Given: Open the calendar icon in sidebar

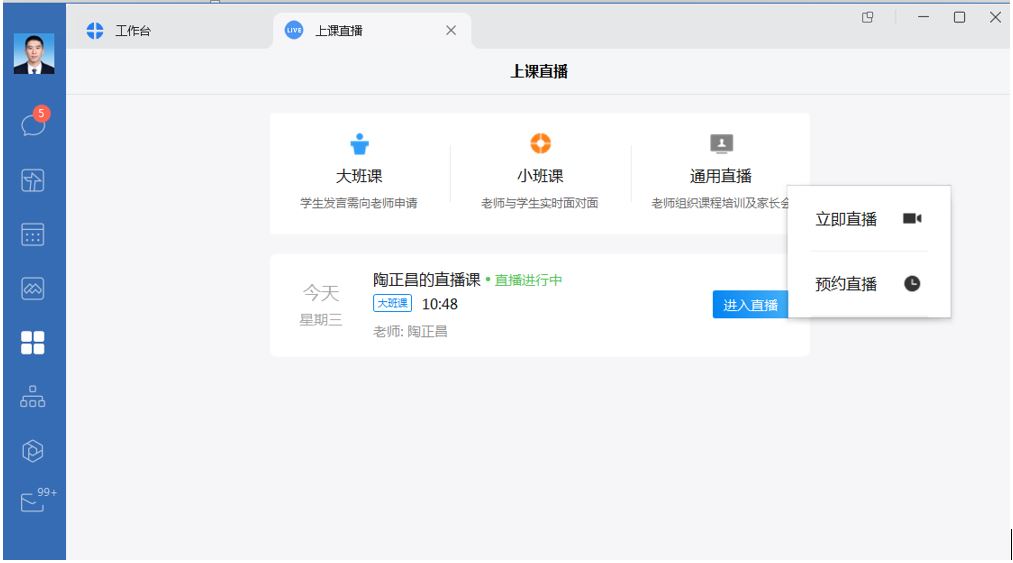Looking at the screenshot, I should tap(33, 235).
